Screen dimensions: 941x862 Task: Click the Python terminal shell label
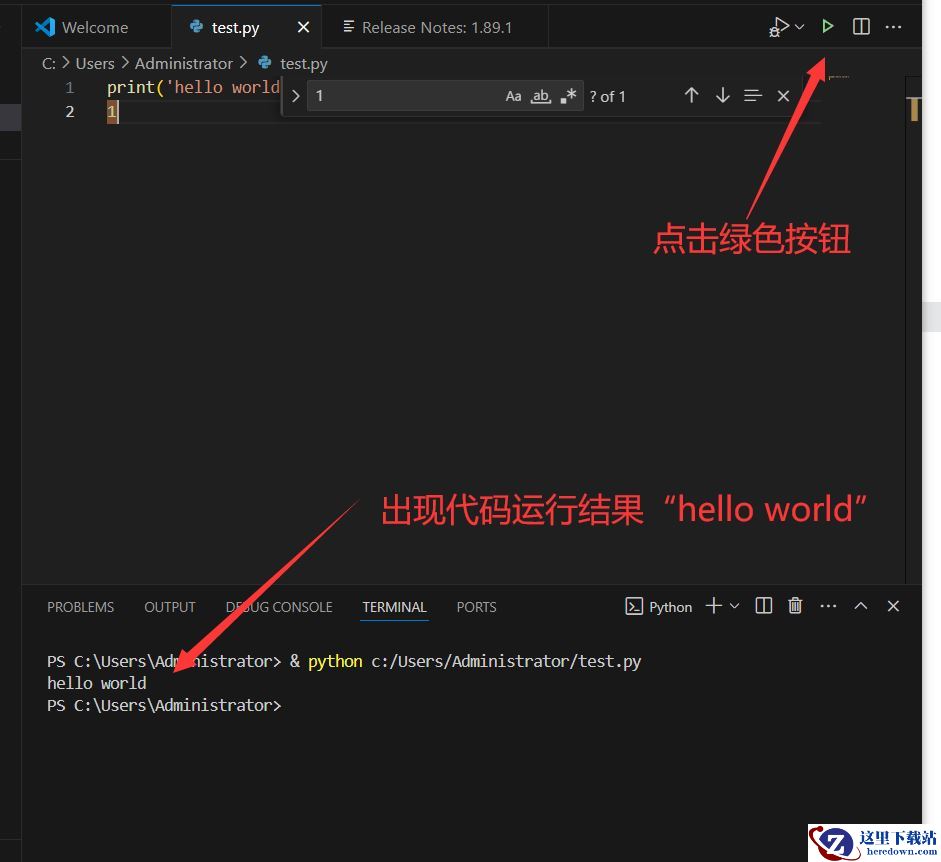pyautogui.click(x=658, y=607)
